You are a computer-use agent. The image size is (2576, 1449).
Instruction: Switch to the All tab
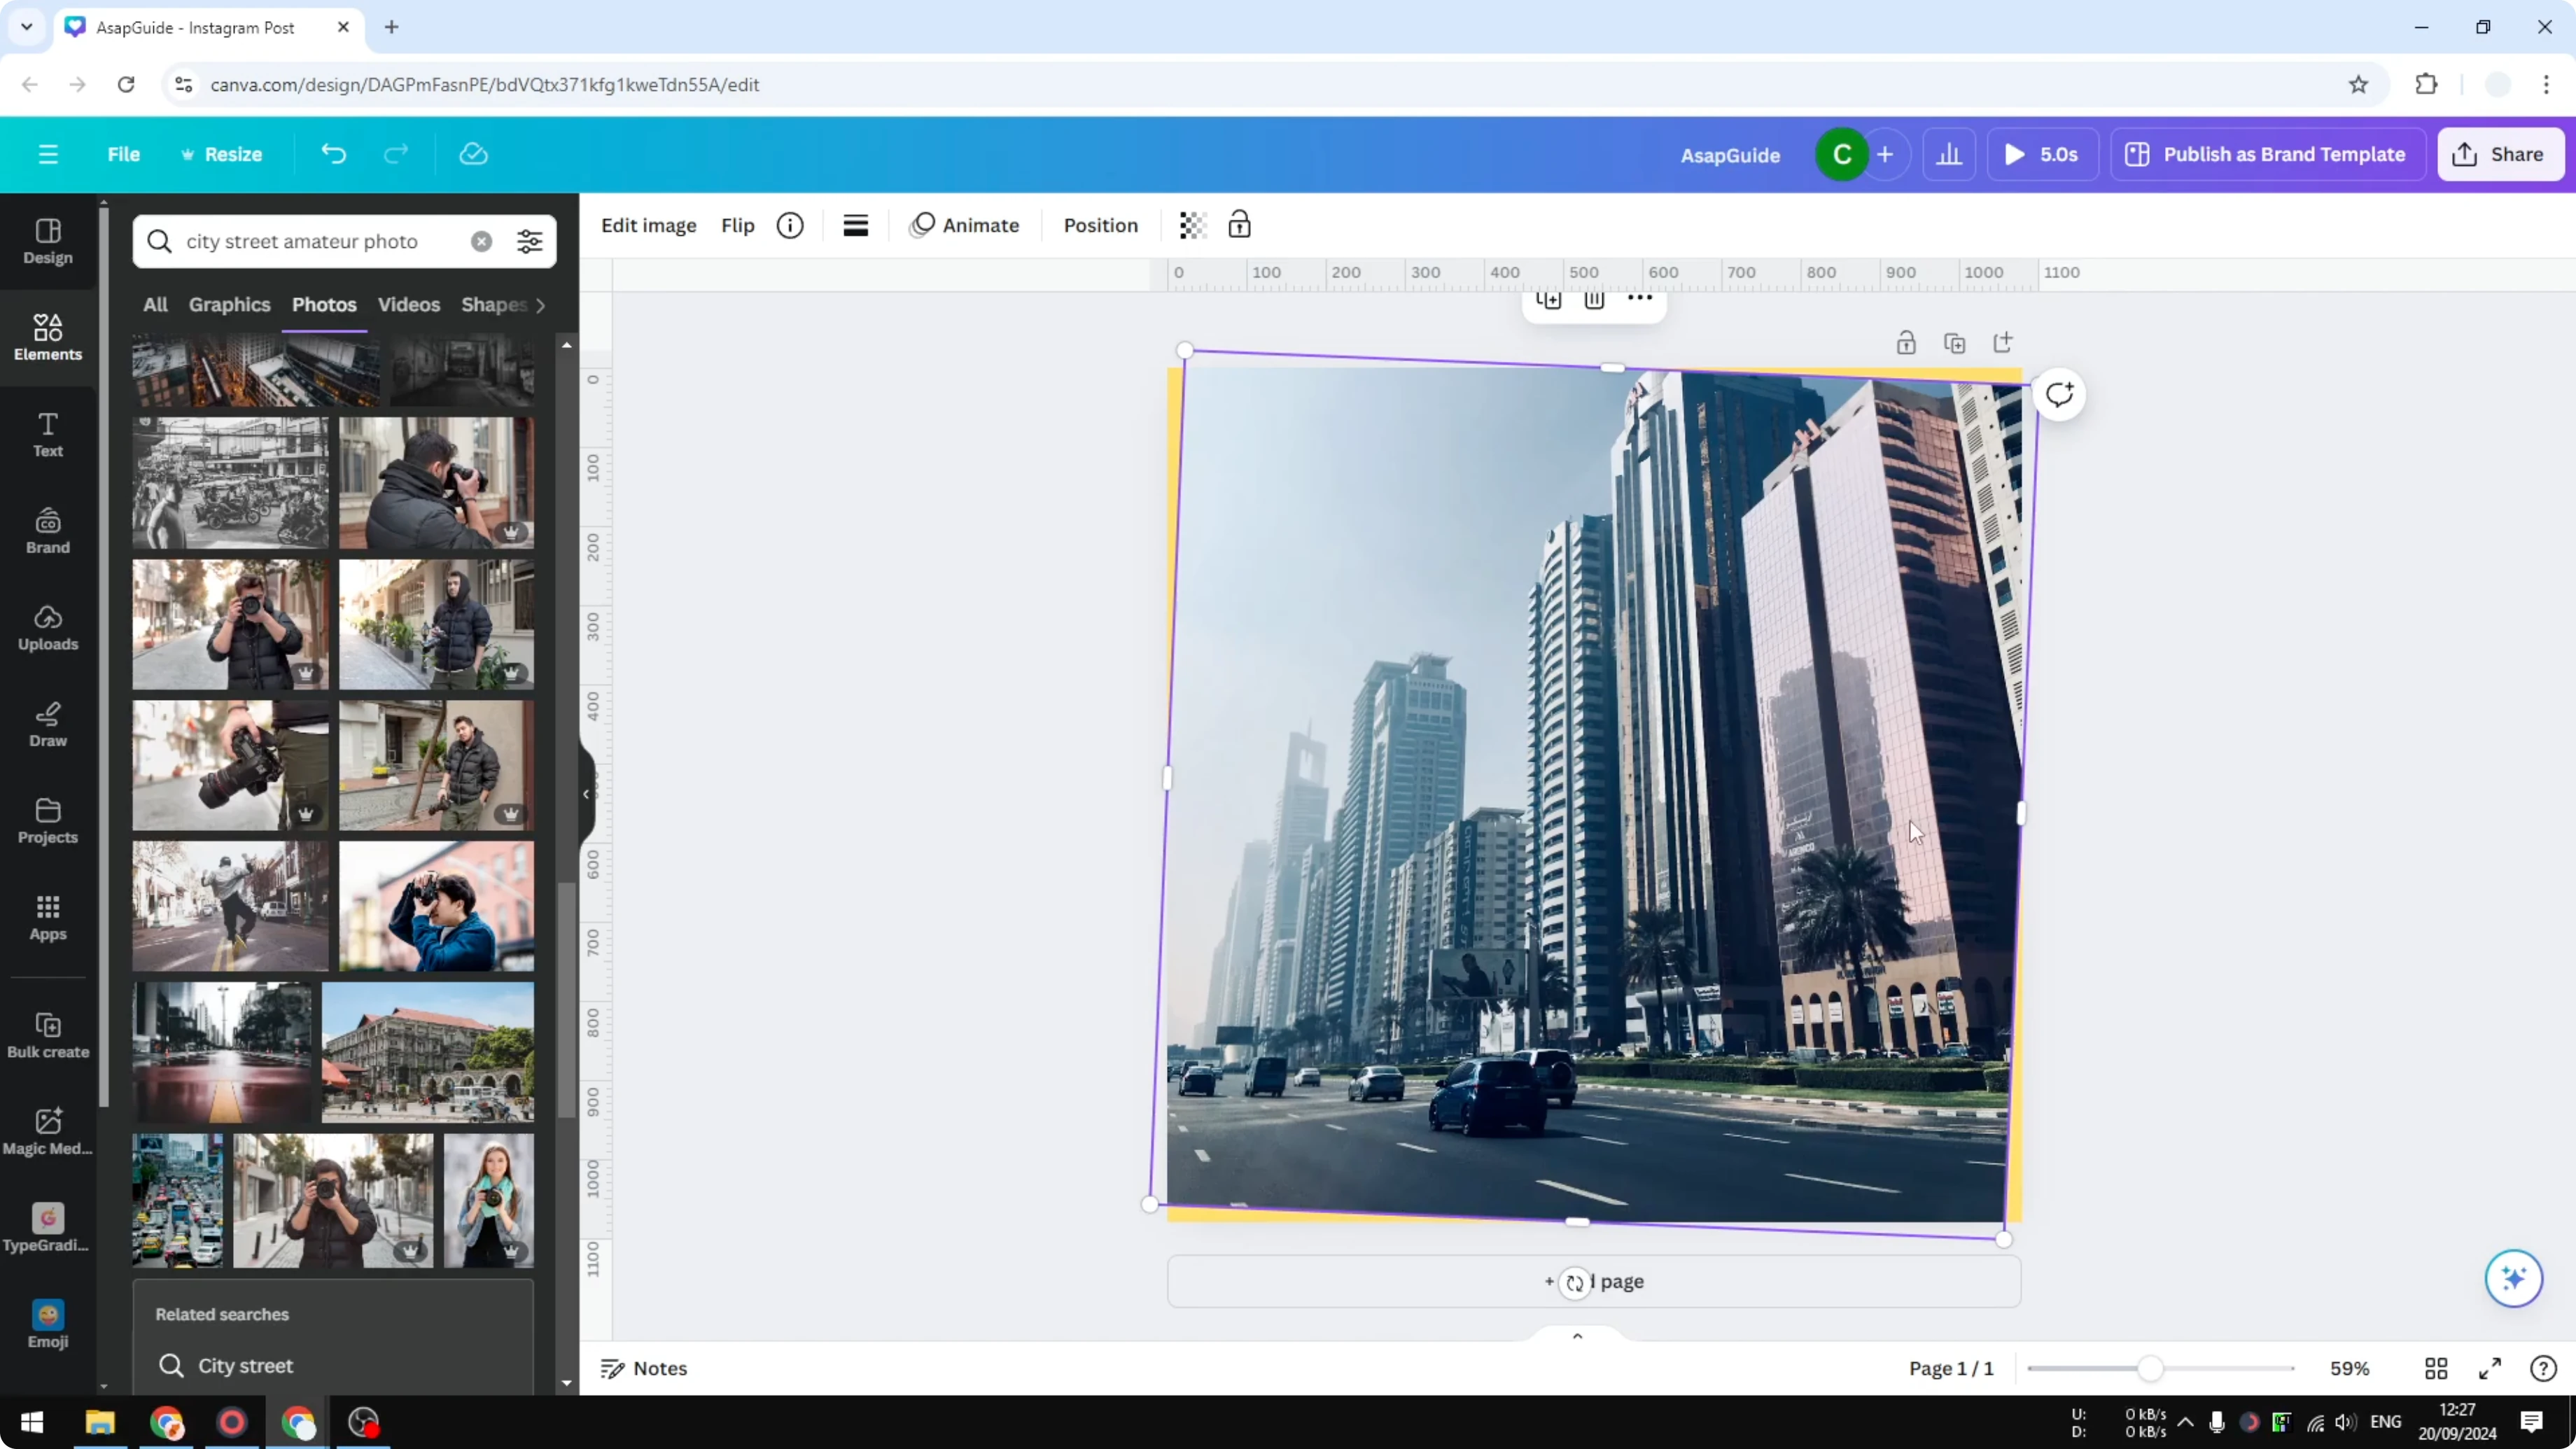coord(155,304)
